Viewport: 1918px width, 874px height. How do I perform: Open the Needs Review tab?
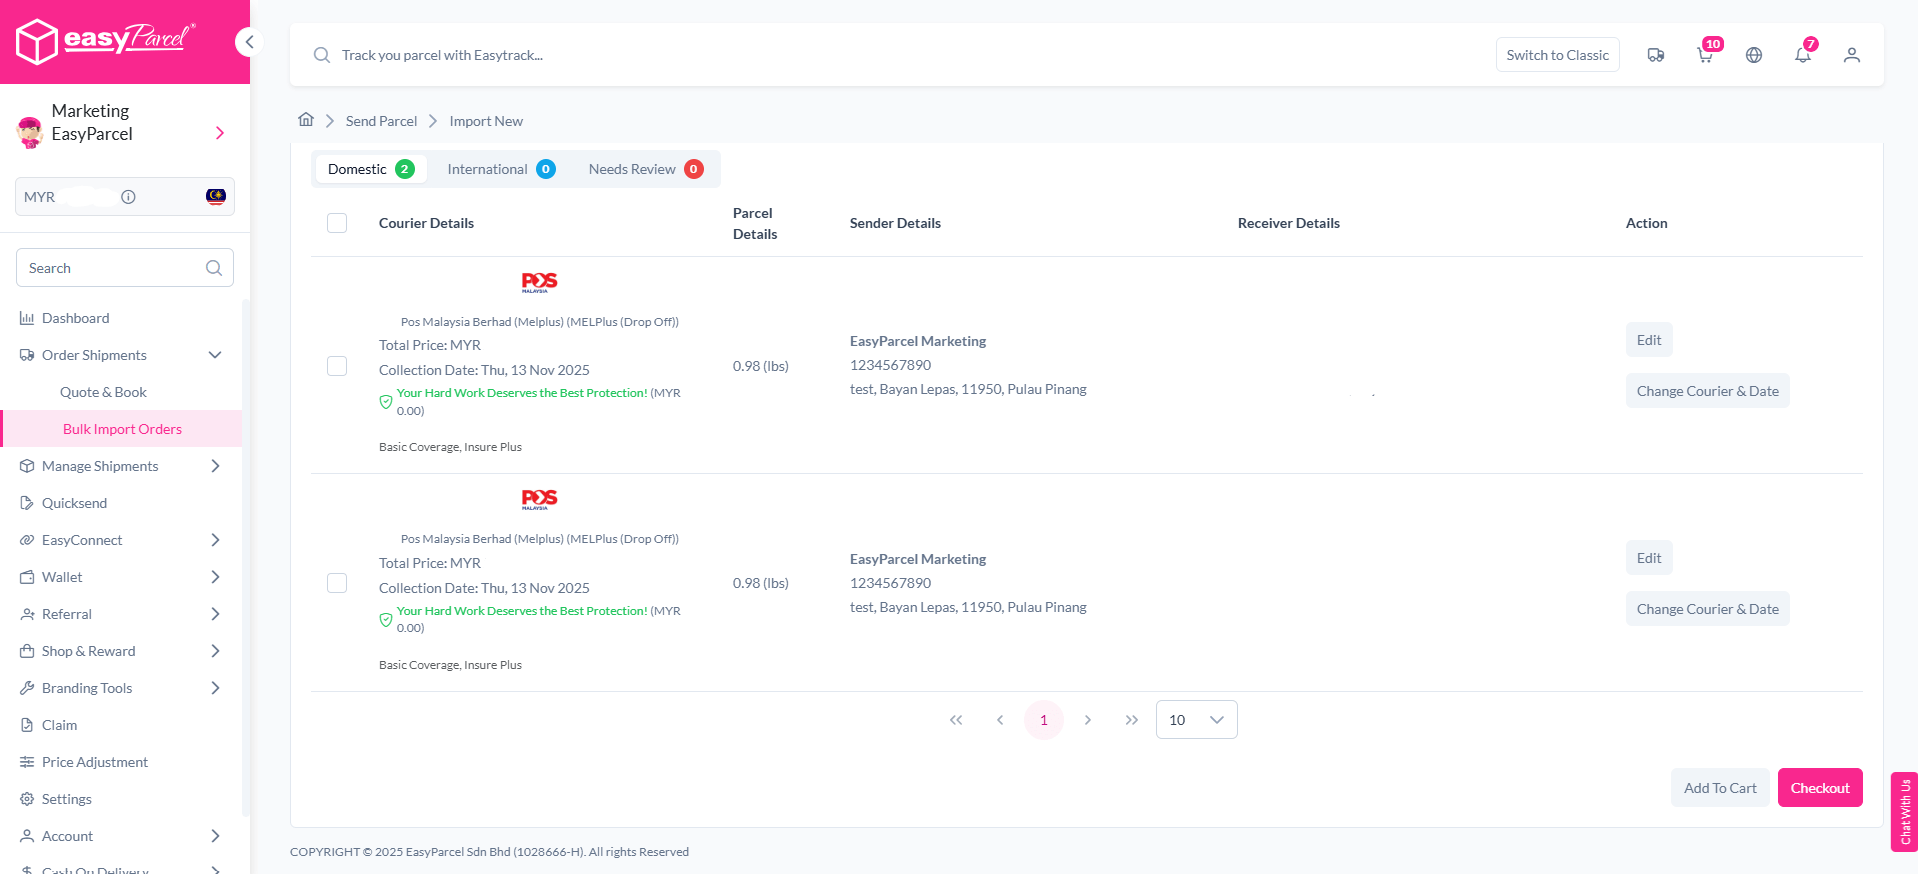[645, 169]
